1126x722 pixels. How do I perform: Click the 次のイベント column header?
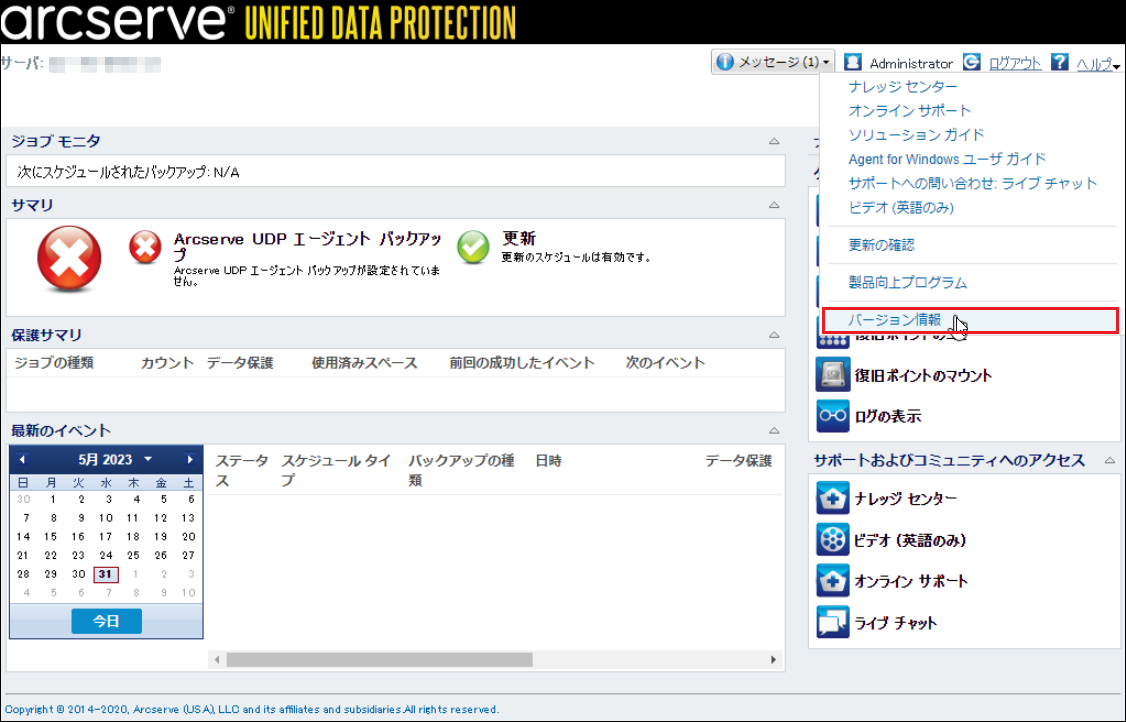pos(665,363)
